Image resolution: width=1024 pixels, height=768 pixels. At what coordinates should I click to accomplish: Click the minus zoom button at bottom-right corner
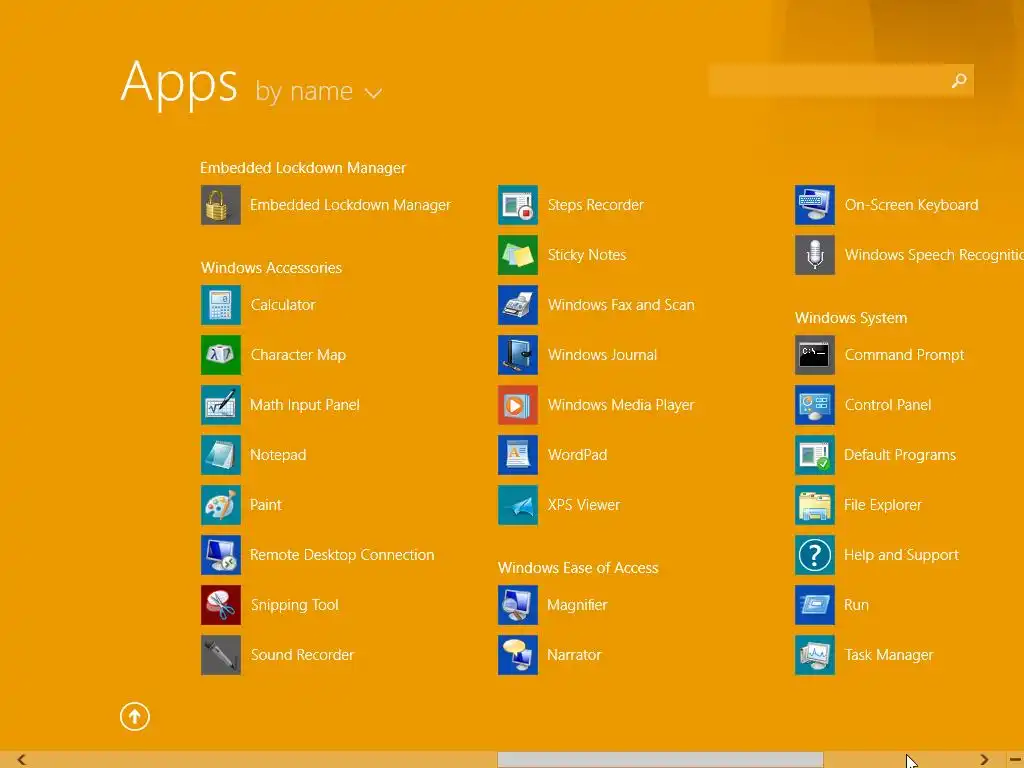[x=1016, y=760]
